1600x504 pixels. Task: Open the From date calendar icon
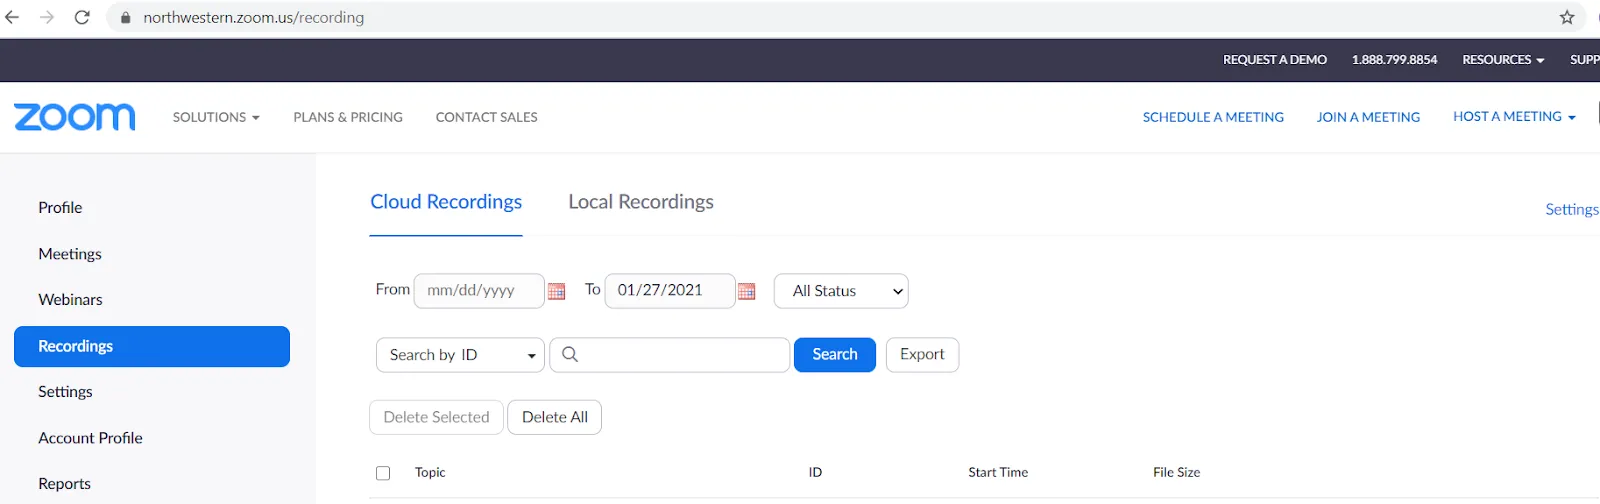[557, 291]
